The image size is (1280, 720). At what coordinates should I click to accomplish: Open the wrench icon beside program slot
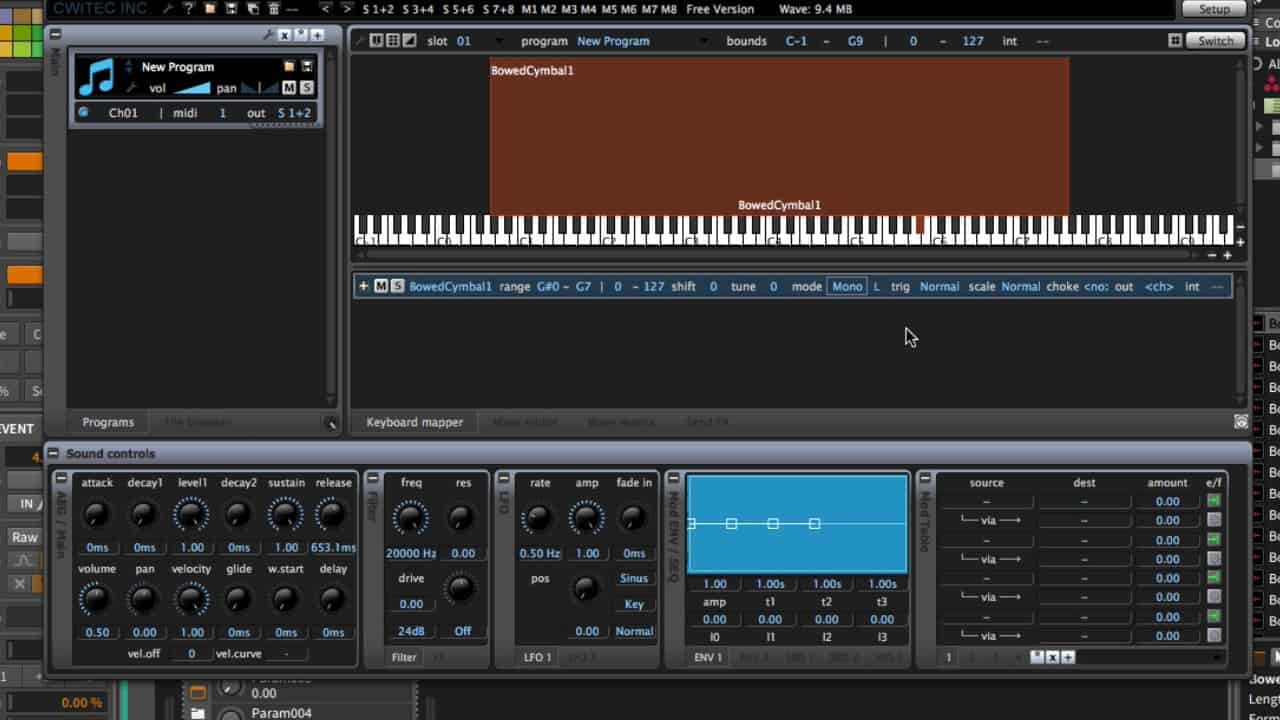[x=131, y=88]
